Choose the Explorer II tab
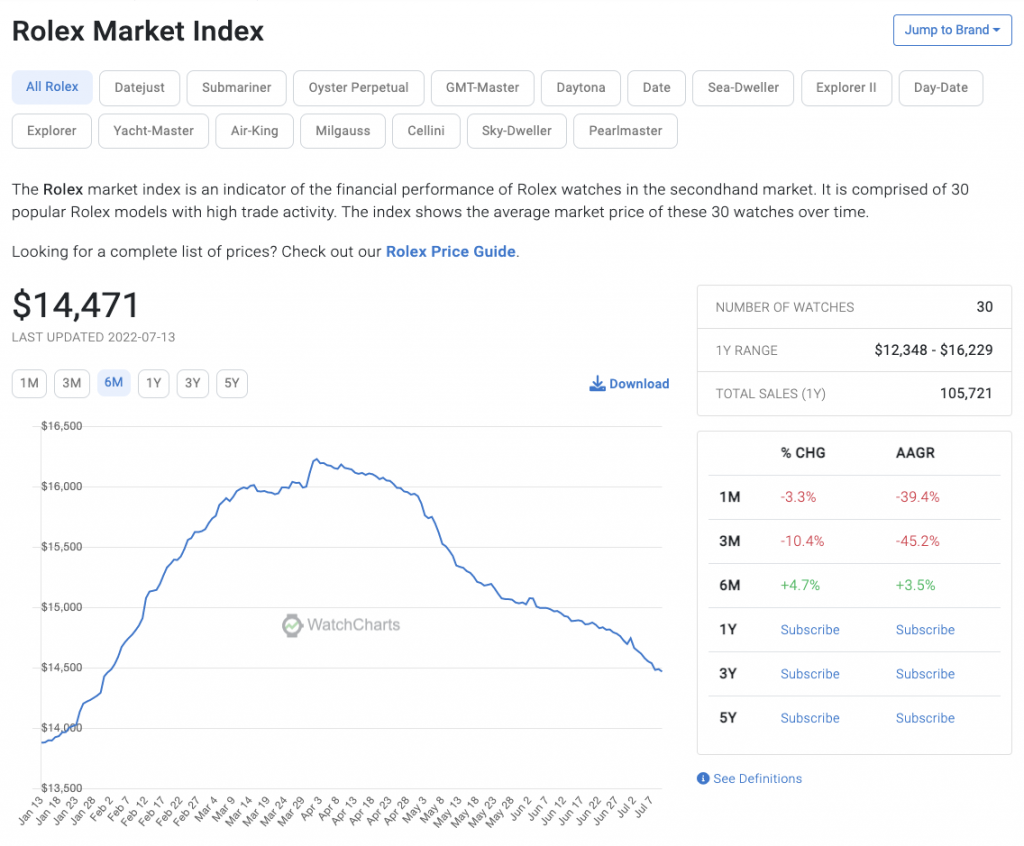 pyautogui.click(x=846, y=88)
